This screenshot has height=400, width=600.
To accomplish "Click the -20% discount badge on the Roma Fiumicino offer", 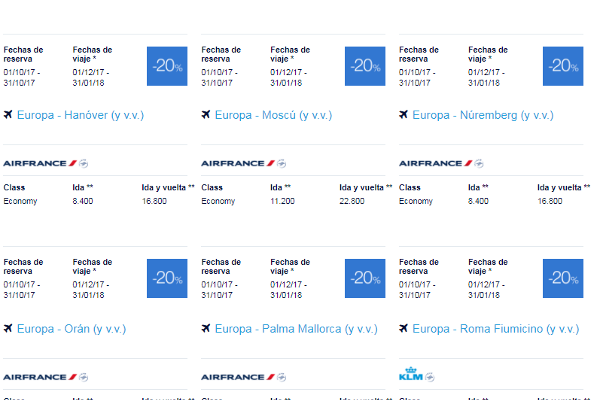I will coord(563,278).
